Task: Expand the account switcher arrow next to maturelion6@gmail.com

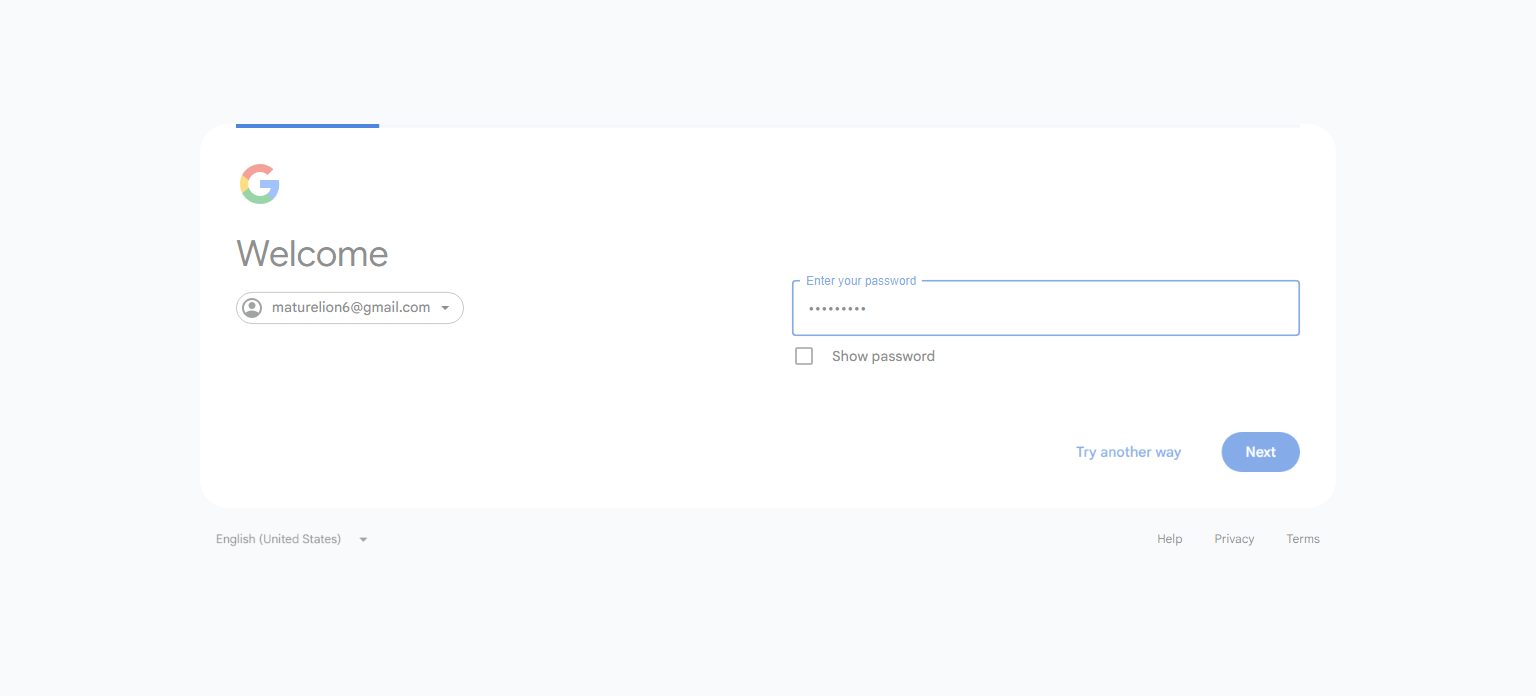Action: click(x=445, y=308)
